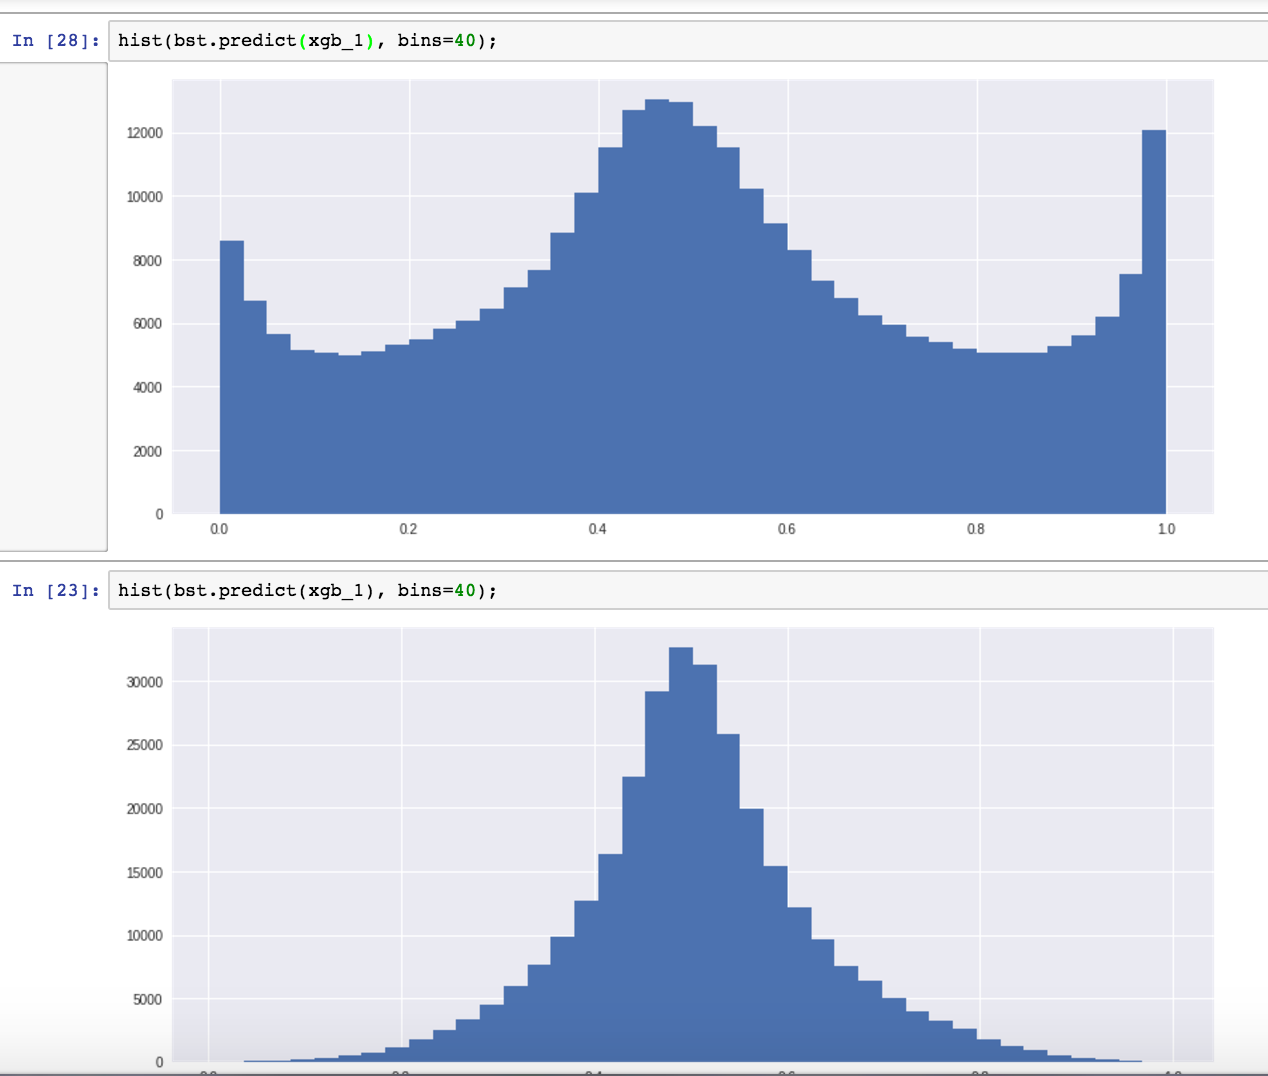Click the 0.6 x-axis label in first plot

coord(787,529)
